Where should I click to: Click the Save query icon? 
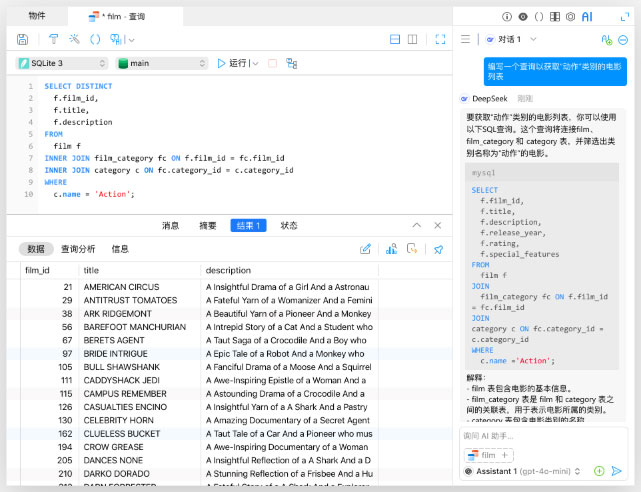coord(22,39)
